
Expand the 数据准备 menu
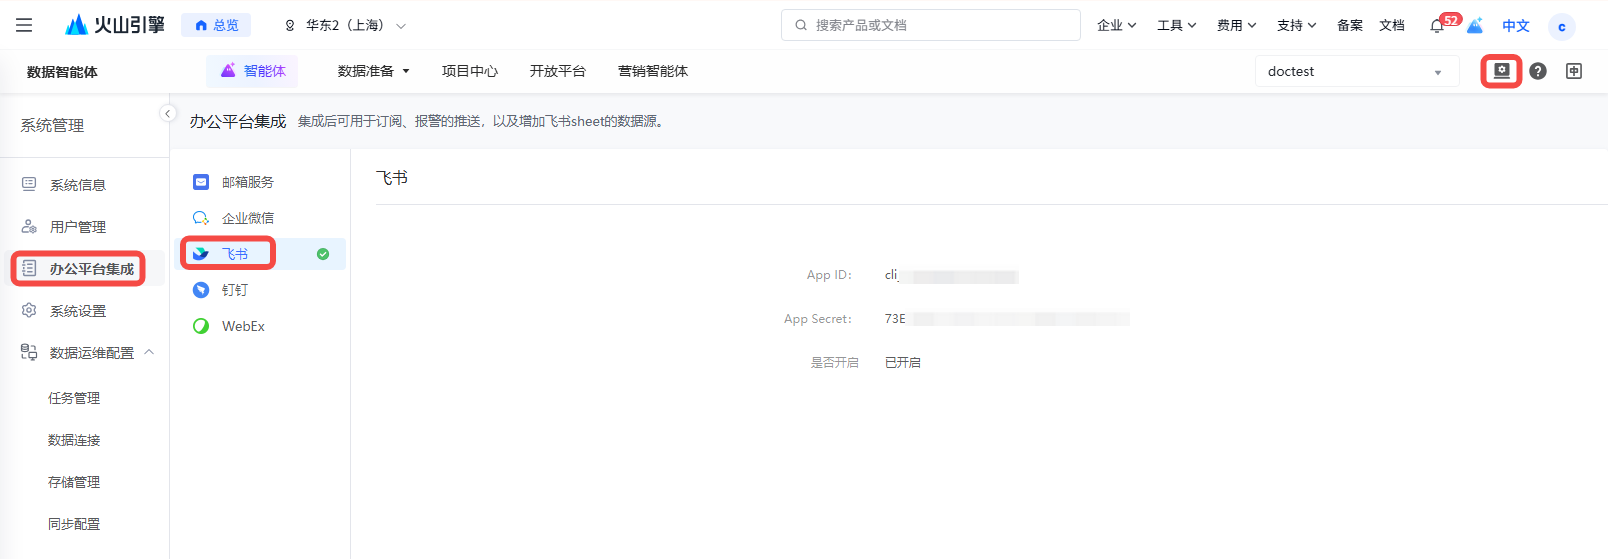click(374, 71)
